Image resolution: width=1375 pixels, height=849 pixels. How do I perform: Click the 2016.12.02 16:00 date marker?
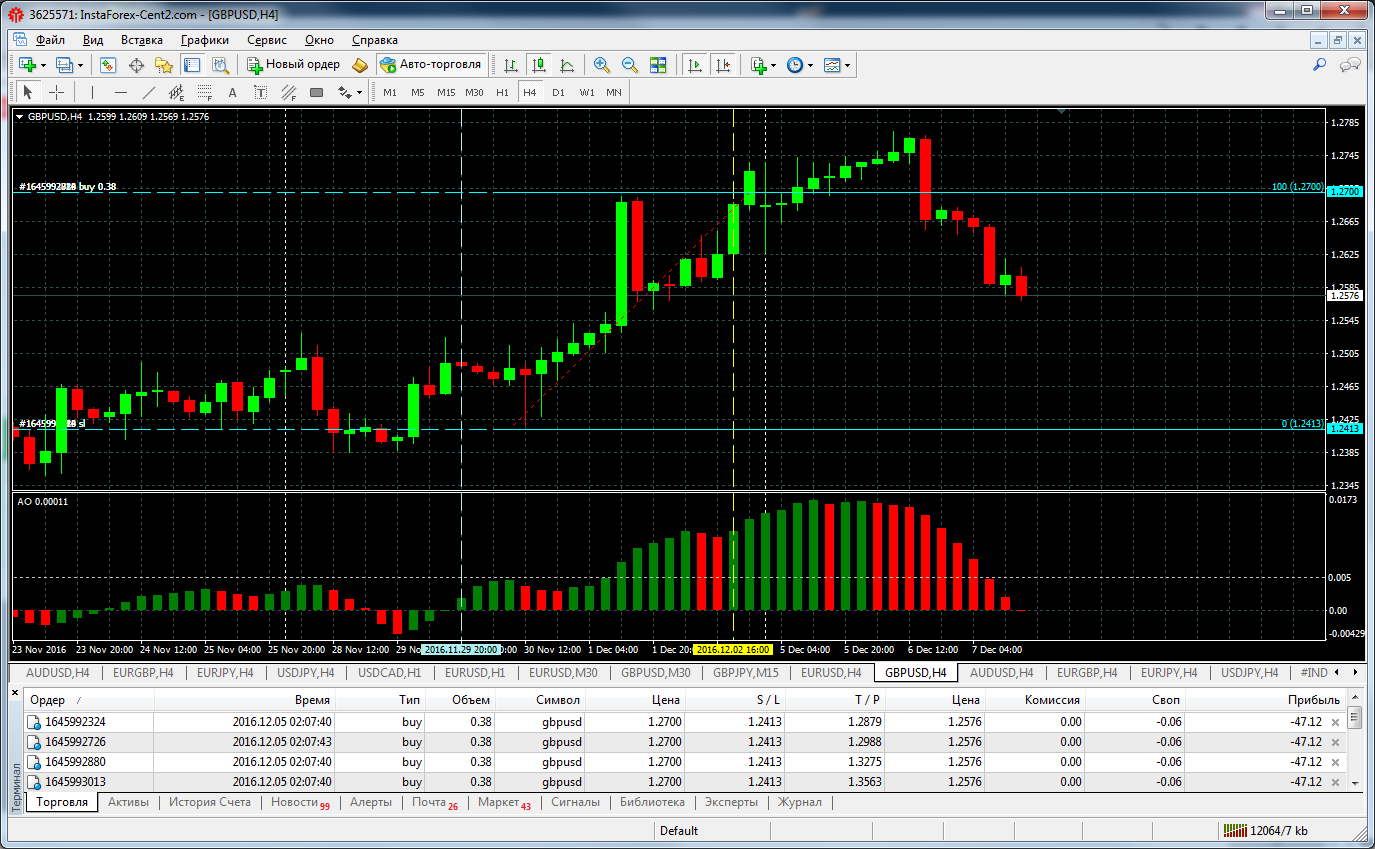[732, 649]
